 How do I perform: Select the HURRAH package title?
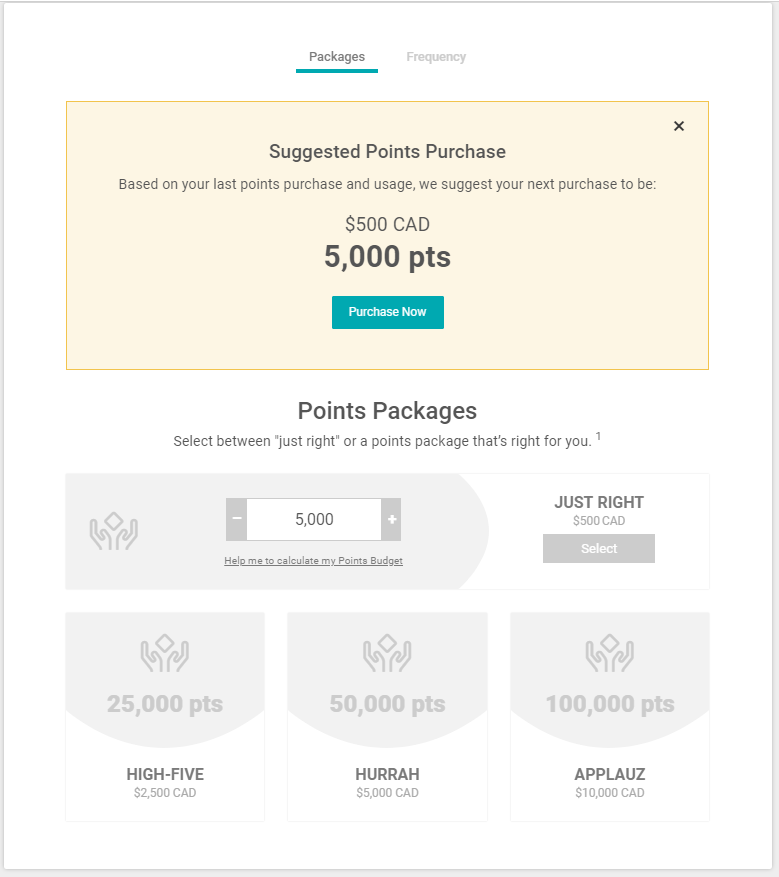(387, 774)
